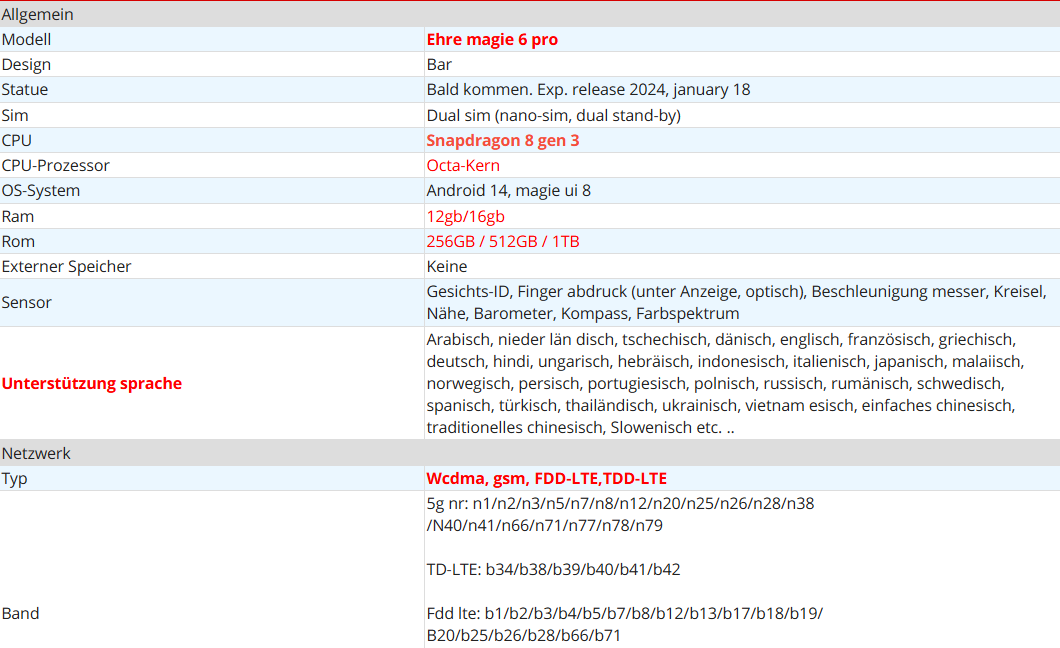Viewport: 1060px width, 648px height.
Task: Select the 'Ram' row label
Action: [18, 216]
